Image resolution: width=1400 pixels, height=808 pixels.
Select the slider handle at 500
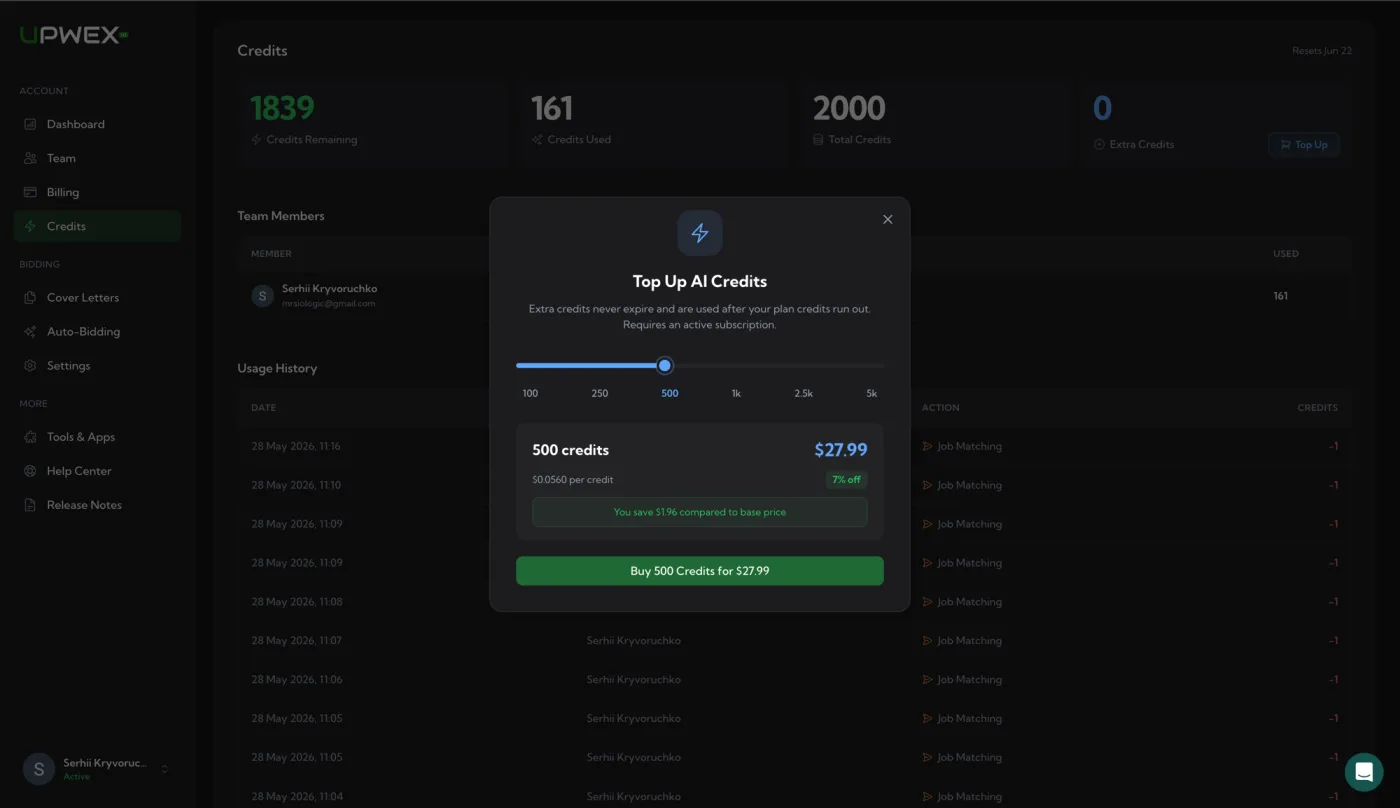pos(665,366)
